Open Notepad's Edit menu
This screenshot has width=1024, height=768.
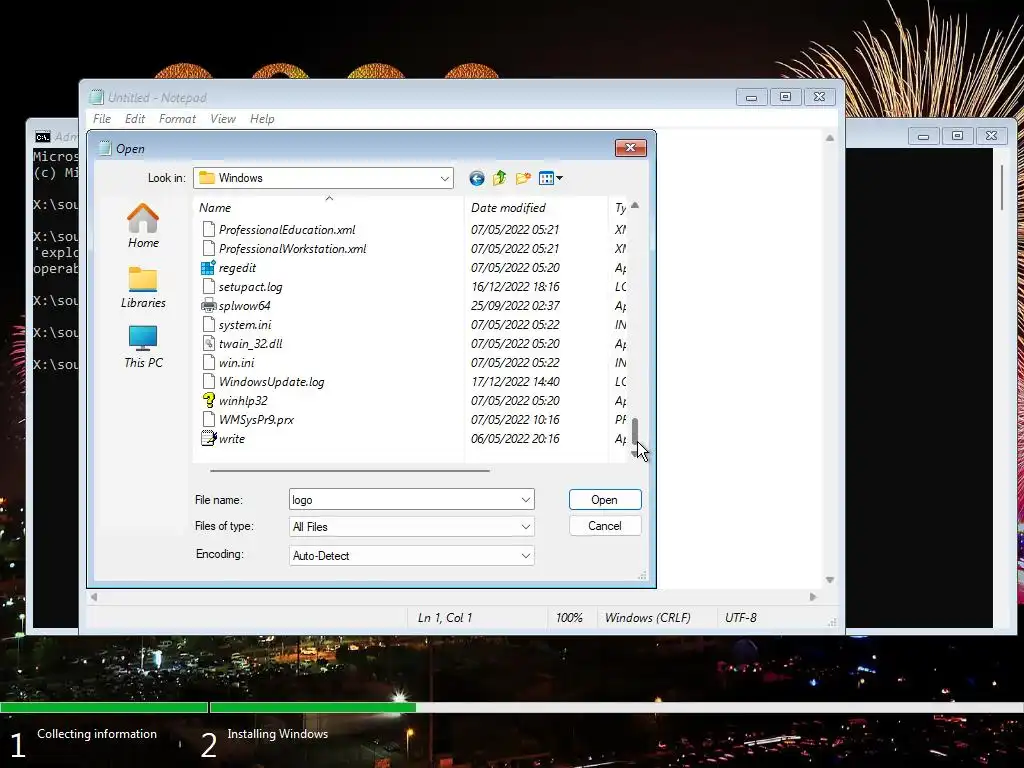(135, 119)
